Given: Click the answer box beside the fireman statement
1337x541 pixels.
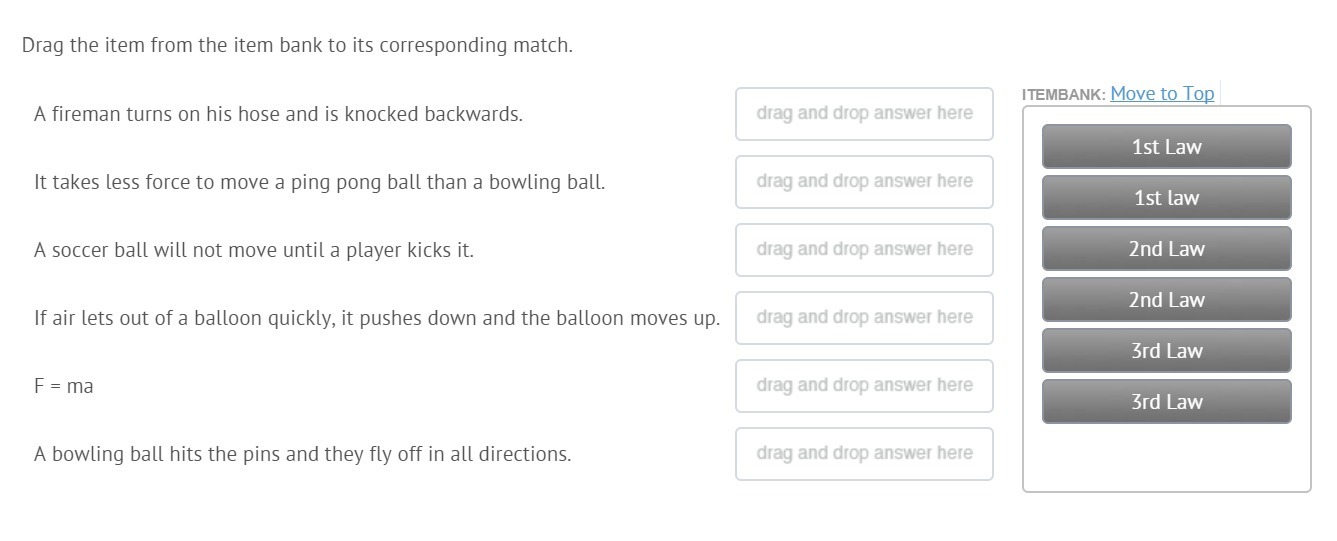Looking at the screenshot, I should pos(864,114).
